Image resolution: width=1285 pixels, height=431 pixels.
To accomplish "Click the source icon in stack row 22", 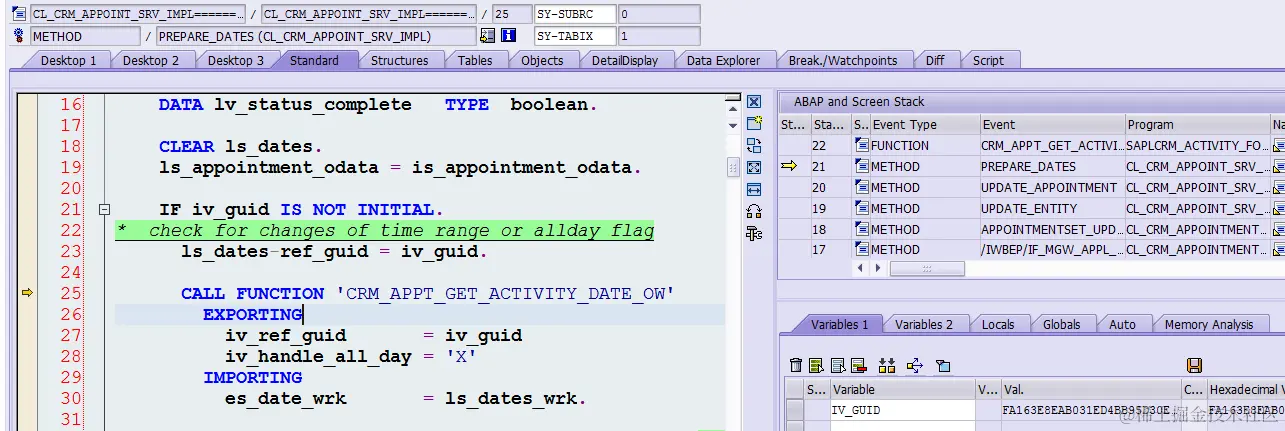I will click(861, 146).
